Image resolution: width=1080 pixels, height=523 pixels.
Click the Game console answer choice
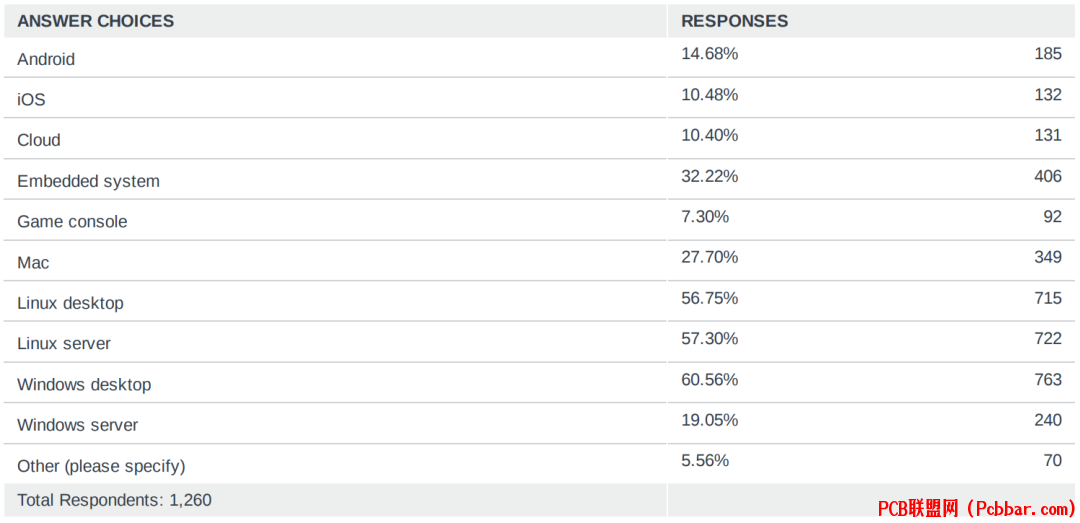[x=72, y=222]
